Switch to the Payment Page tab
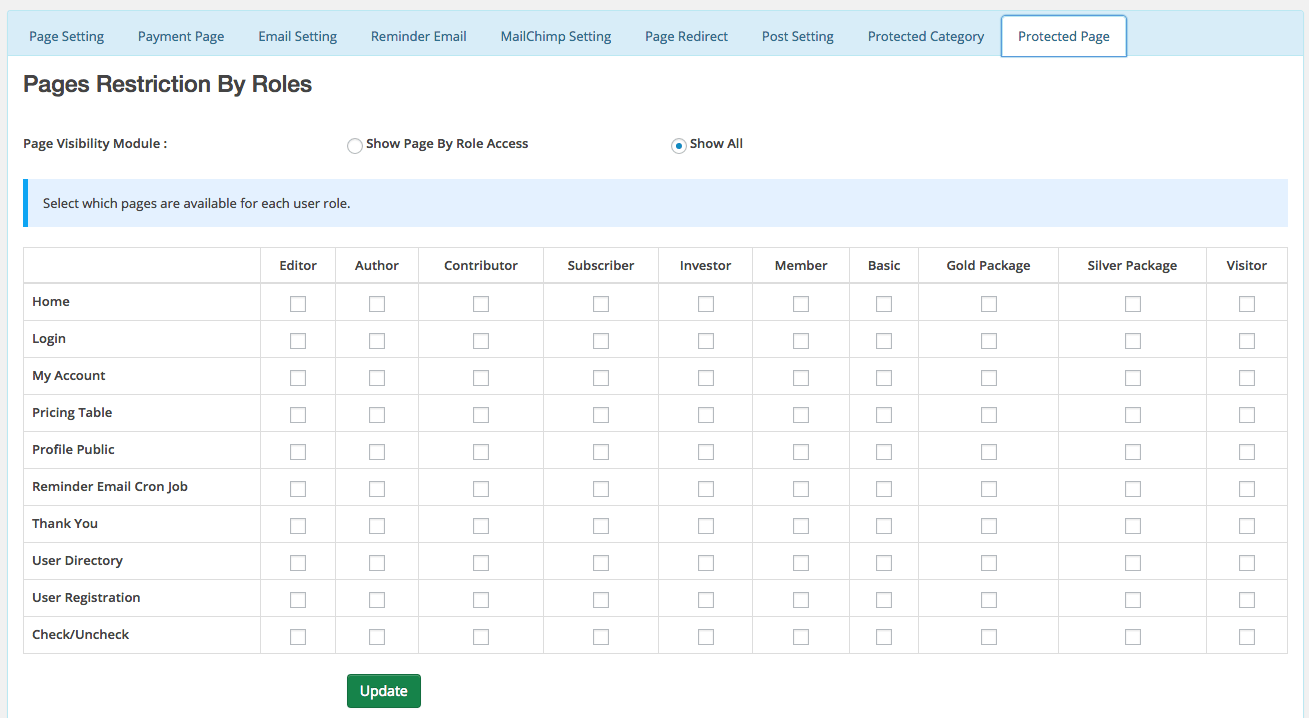The height and width of the screenshot is (718, 1309). coord(181,36)
